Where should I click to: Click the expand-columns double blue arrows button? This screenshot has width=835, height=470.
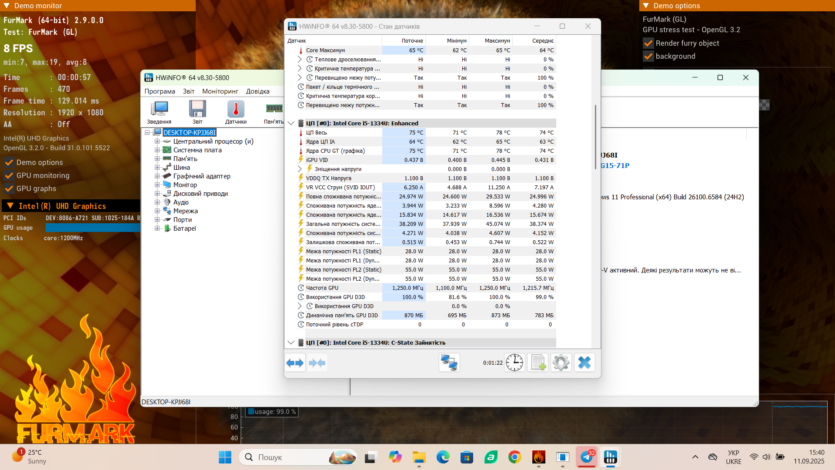coord(295,363)
